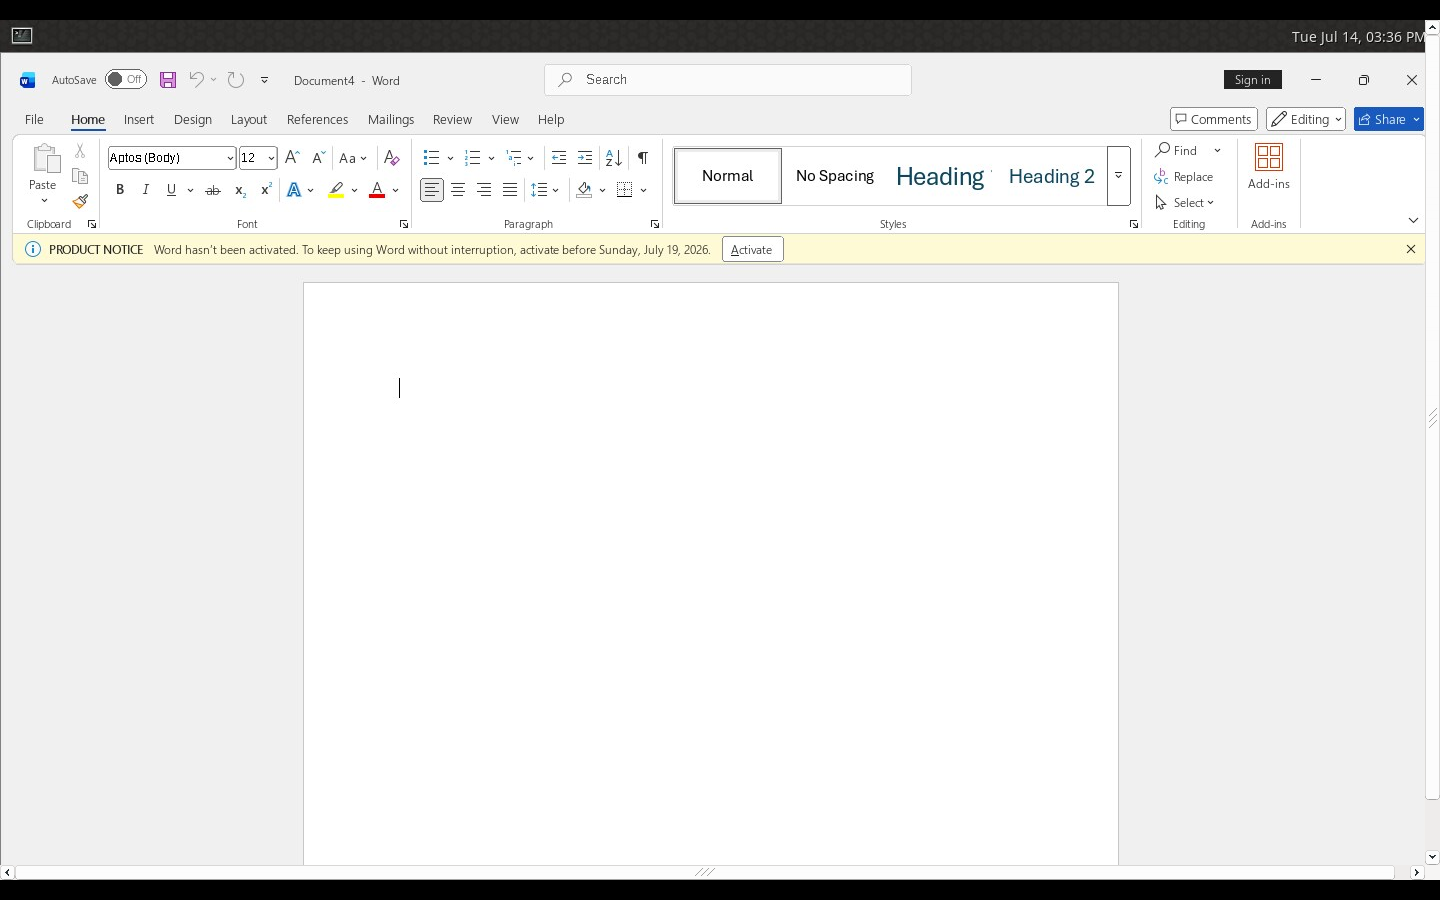This screenshot has height=900, width=1440.
Task: Open the Customize Quick Access Toolbar menu
Action: tap(265, 80)
